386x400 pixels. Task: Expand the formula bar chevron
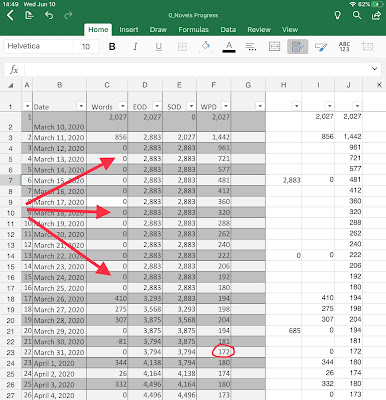point(375,69)
